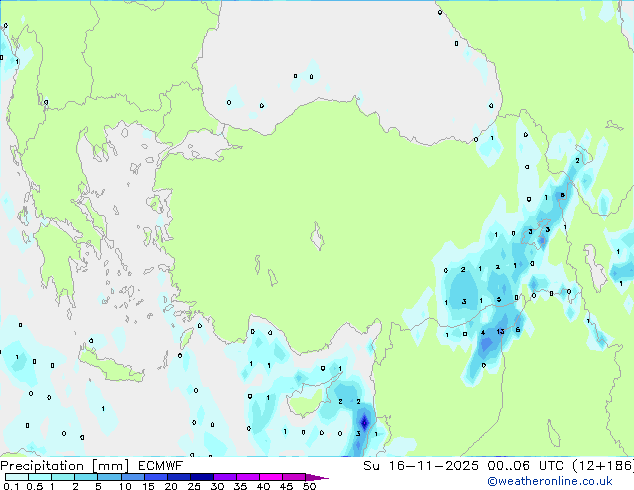Viewport: 634px width, 490px height.
Task: Click the 0.1–0.5 mm legend swatch
Action: [17, 477]
